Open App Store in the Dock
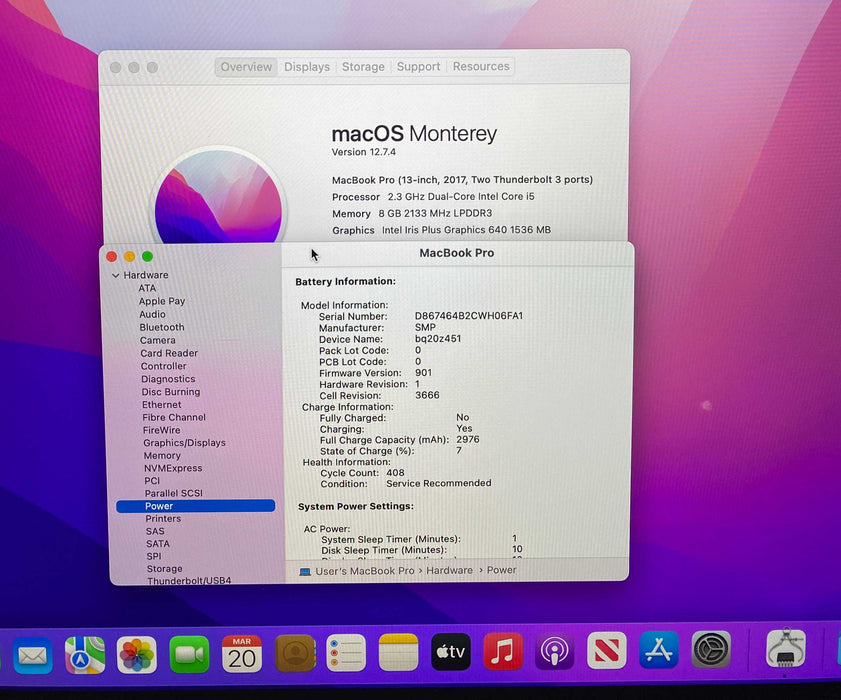This screenshot has height=700, width=841. [x=659, y=650]
